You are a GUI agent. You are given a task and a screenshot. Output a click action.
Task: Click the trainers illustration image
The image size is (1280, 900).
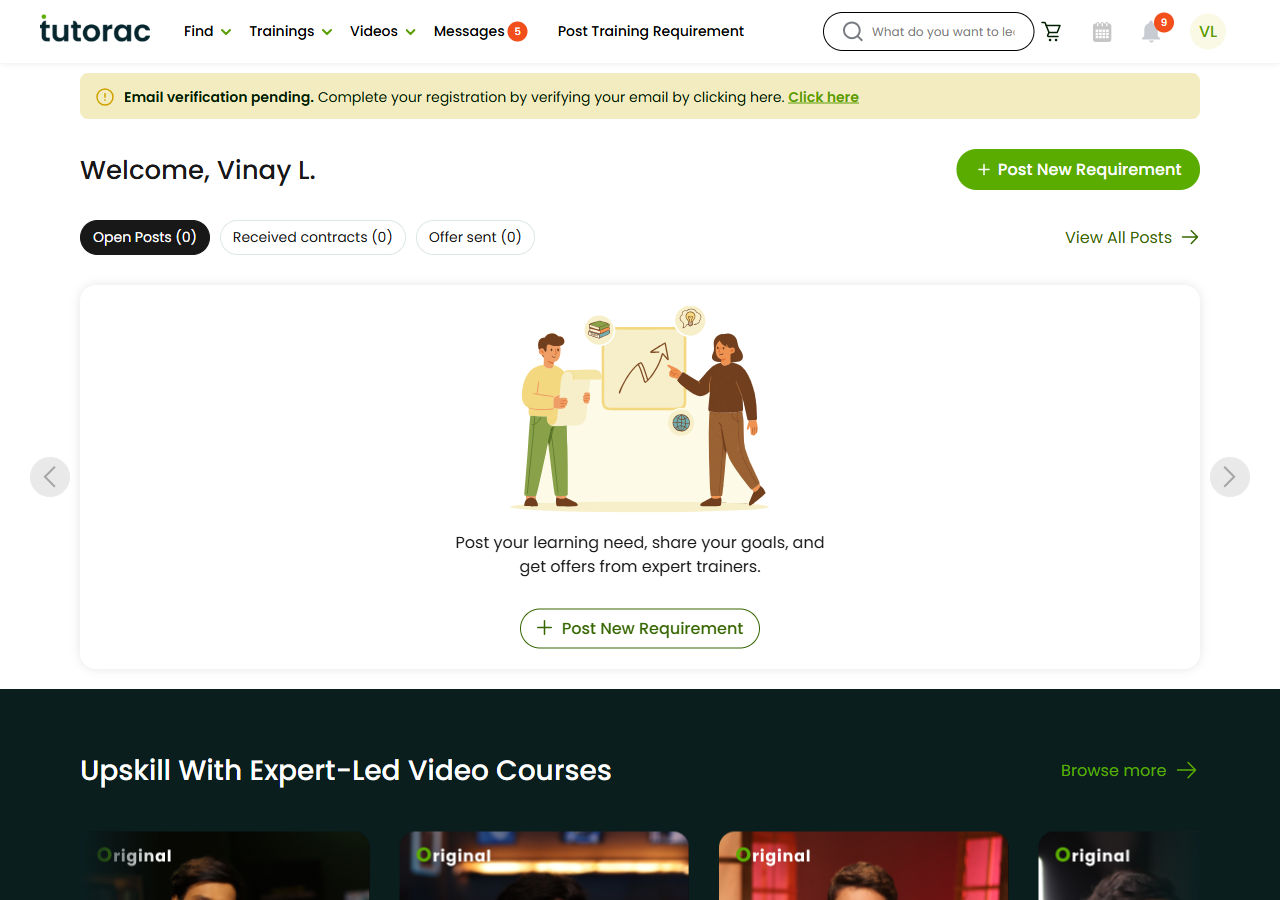(640, 408)
